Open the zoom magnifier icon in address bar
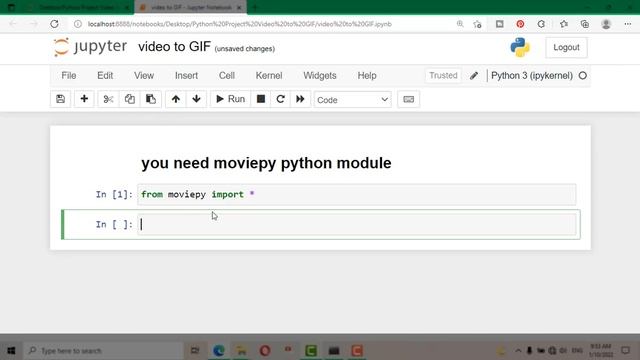 point(460,24)
